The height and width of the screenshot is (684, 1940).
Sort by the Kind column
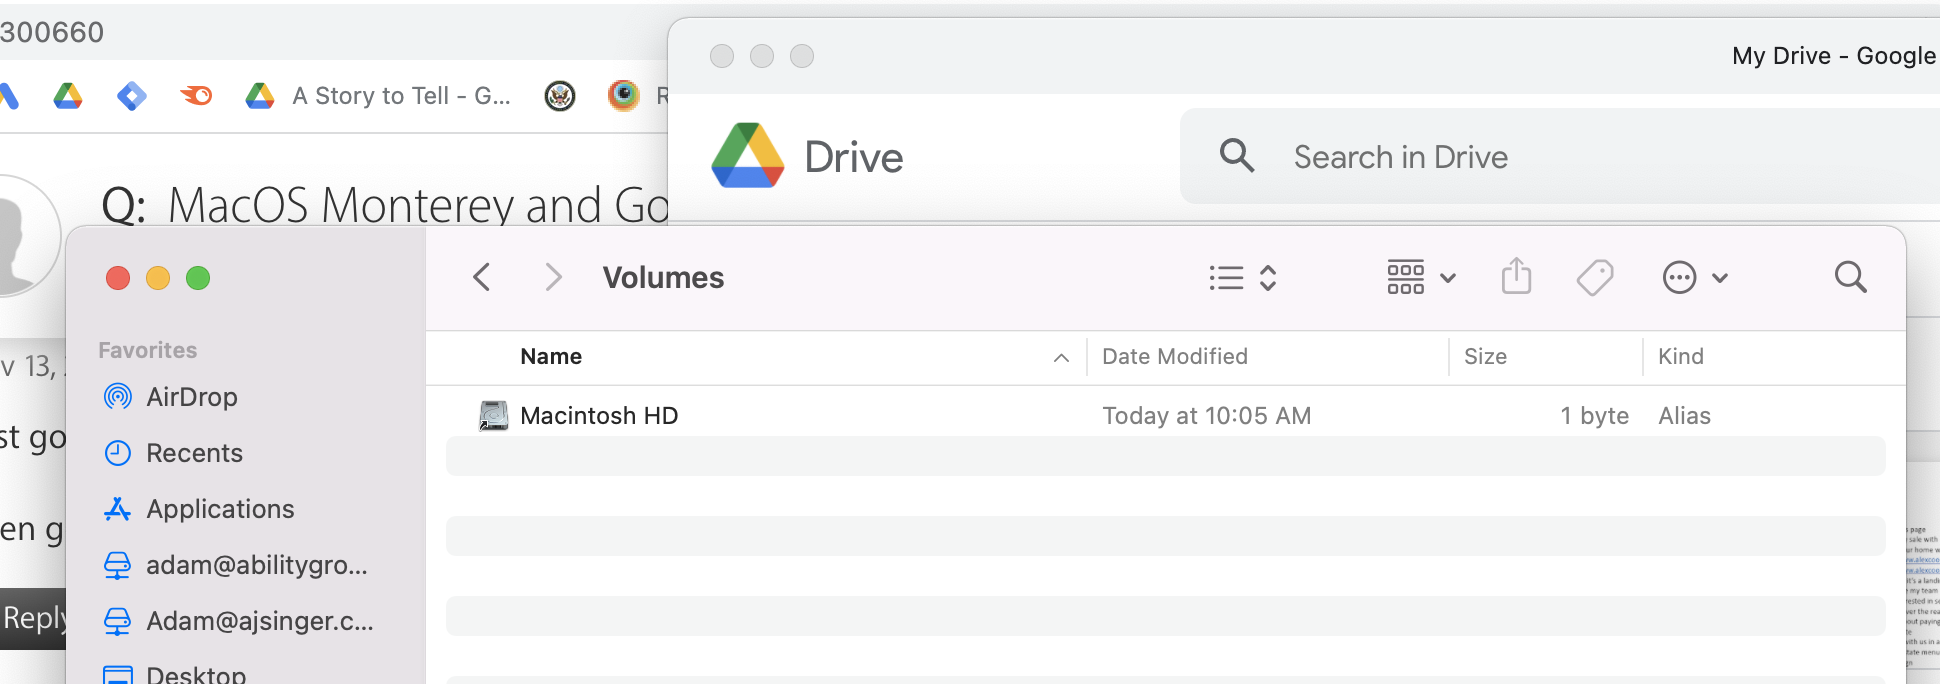(1680, 357)
